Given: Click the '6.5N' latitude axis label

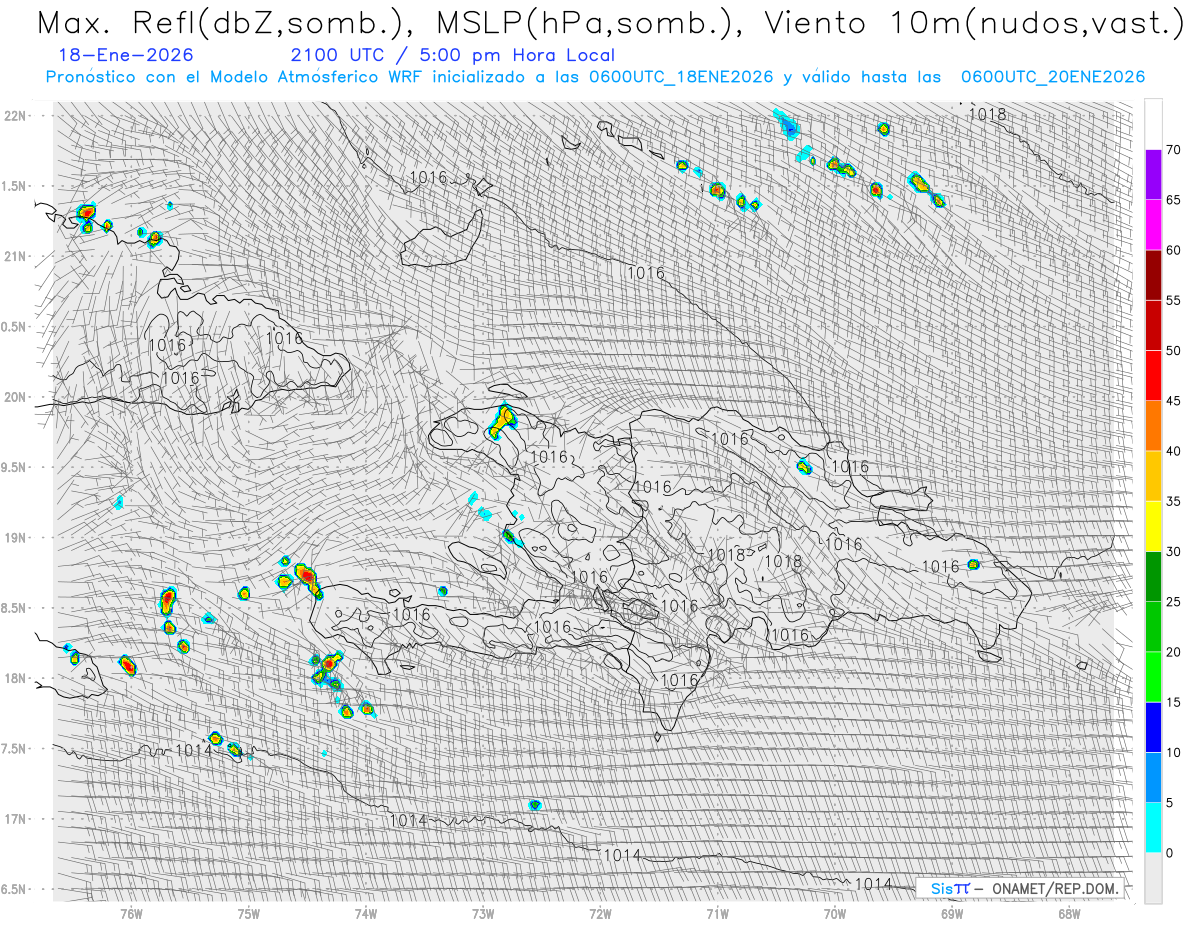Looking at the screenshot, I should (x=15, y=889).
